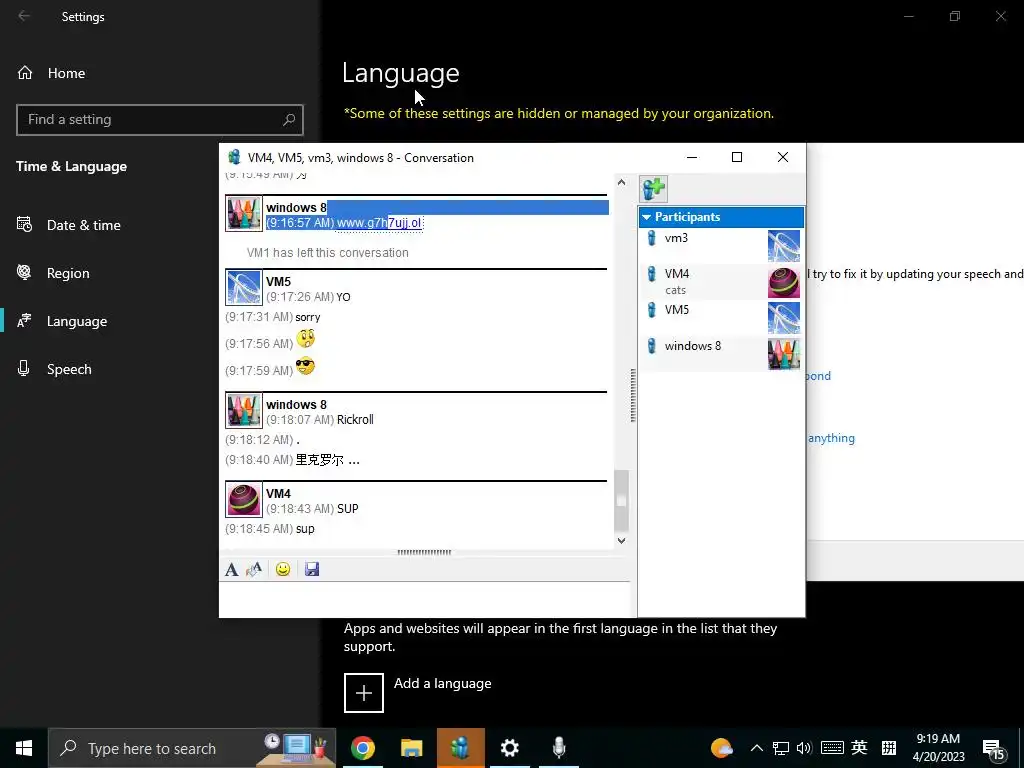Select vm3 in the participants list
Image resolution: width=1024 pixels, height=768 pixels.
pyautogui.click(x=721, y=246)
